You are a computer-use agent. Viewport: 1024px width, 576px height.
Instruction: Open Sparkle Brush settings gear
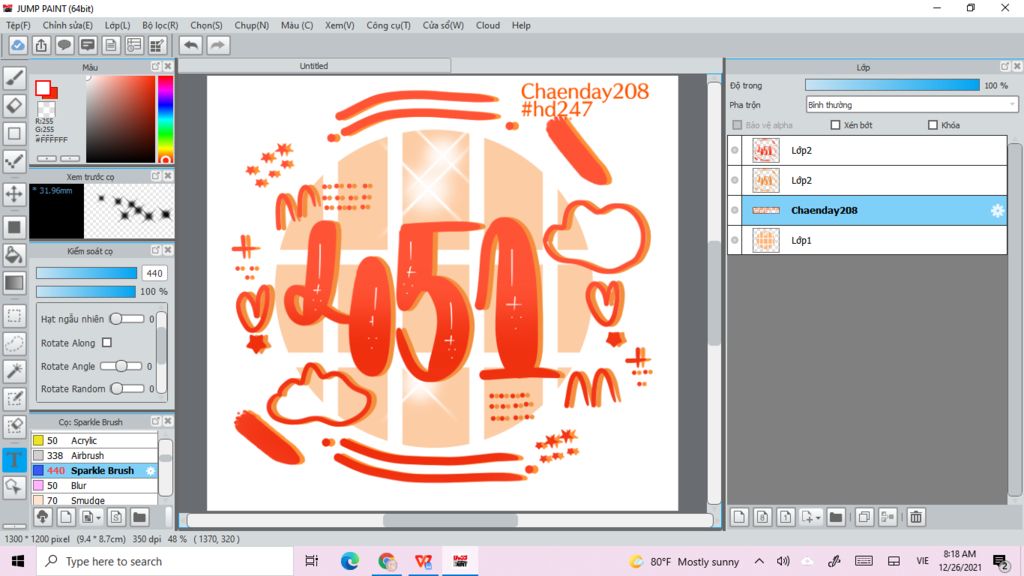pos(150,471)
